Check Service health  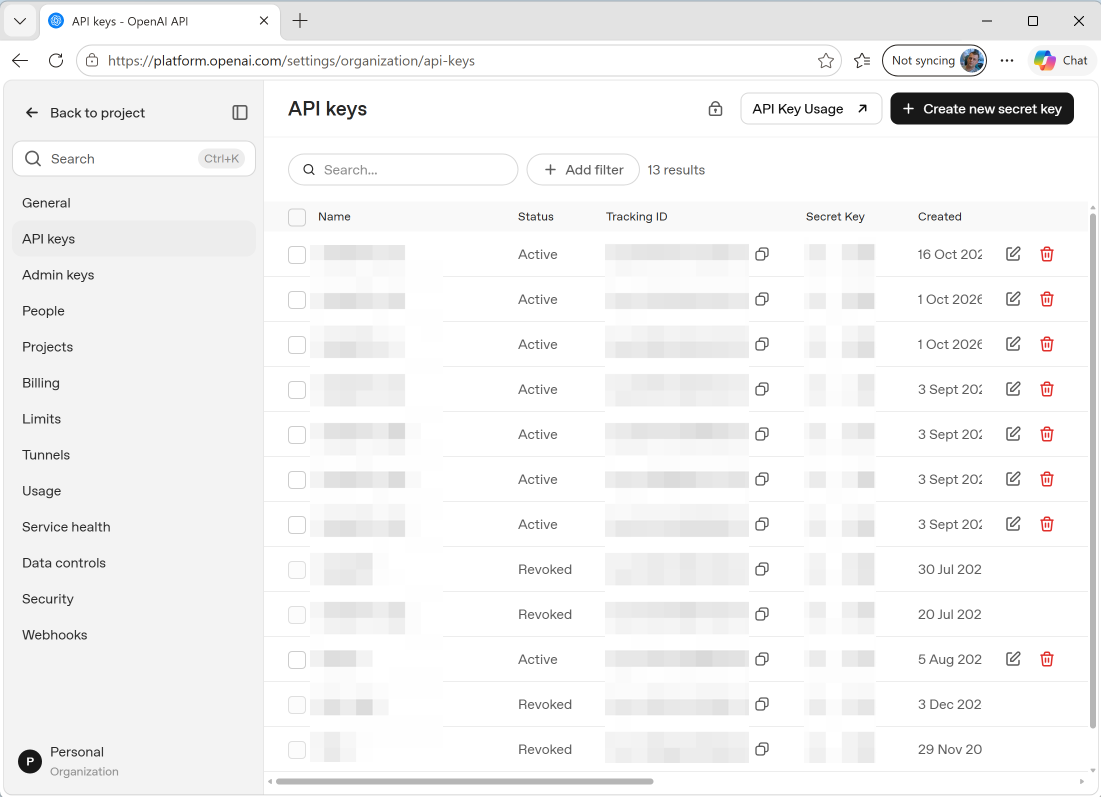134,527
